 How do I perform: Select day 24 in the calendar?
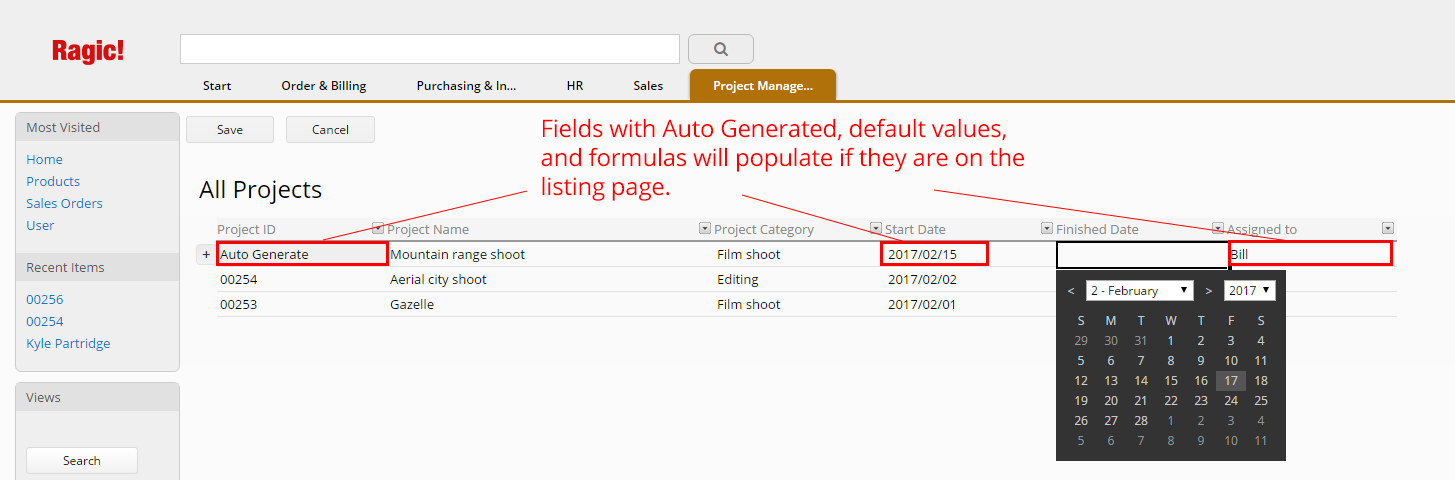[x=1231, y=400]
